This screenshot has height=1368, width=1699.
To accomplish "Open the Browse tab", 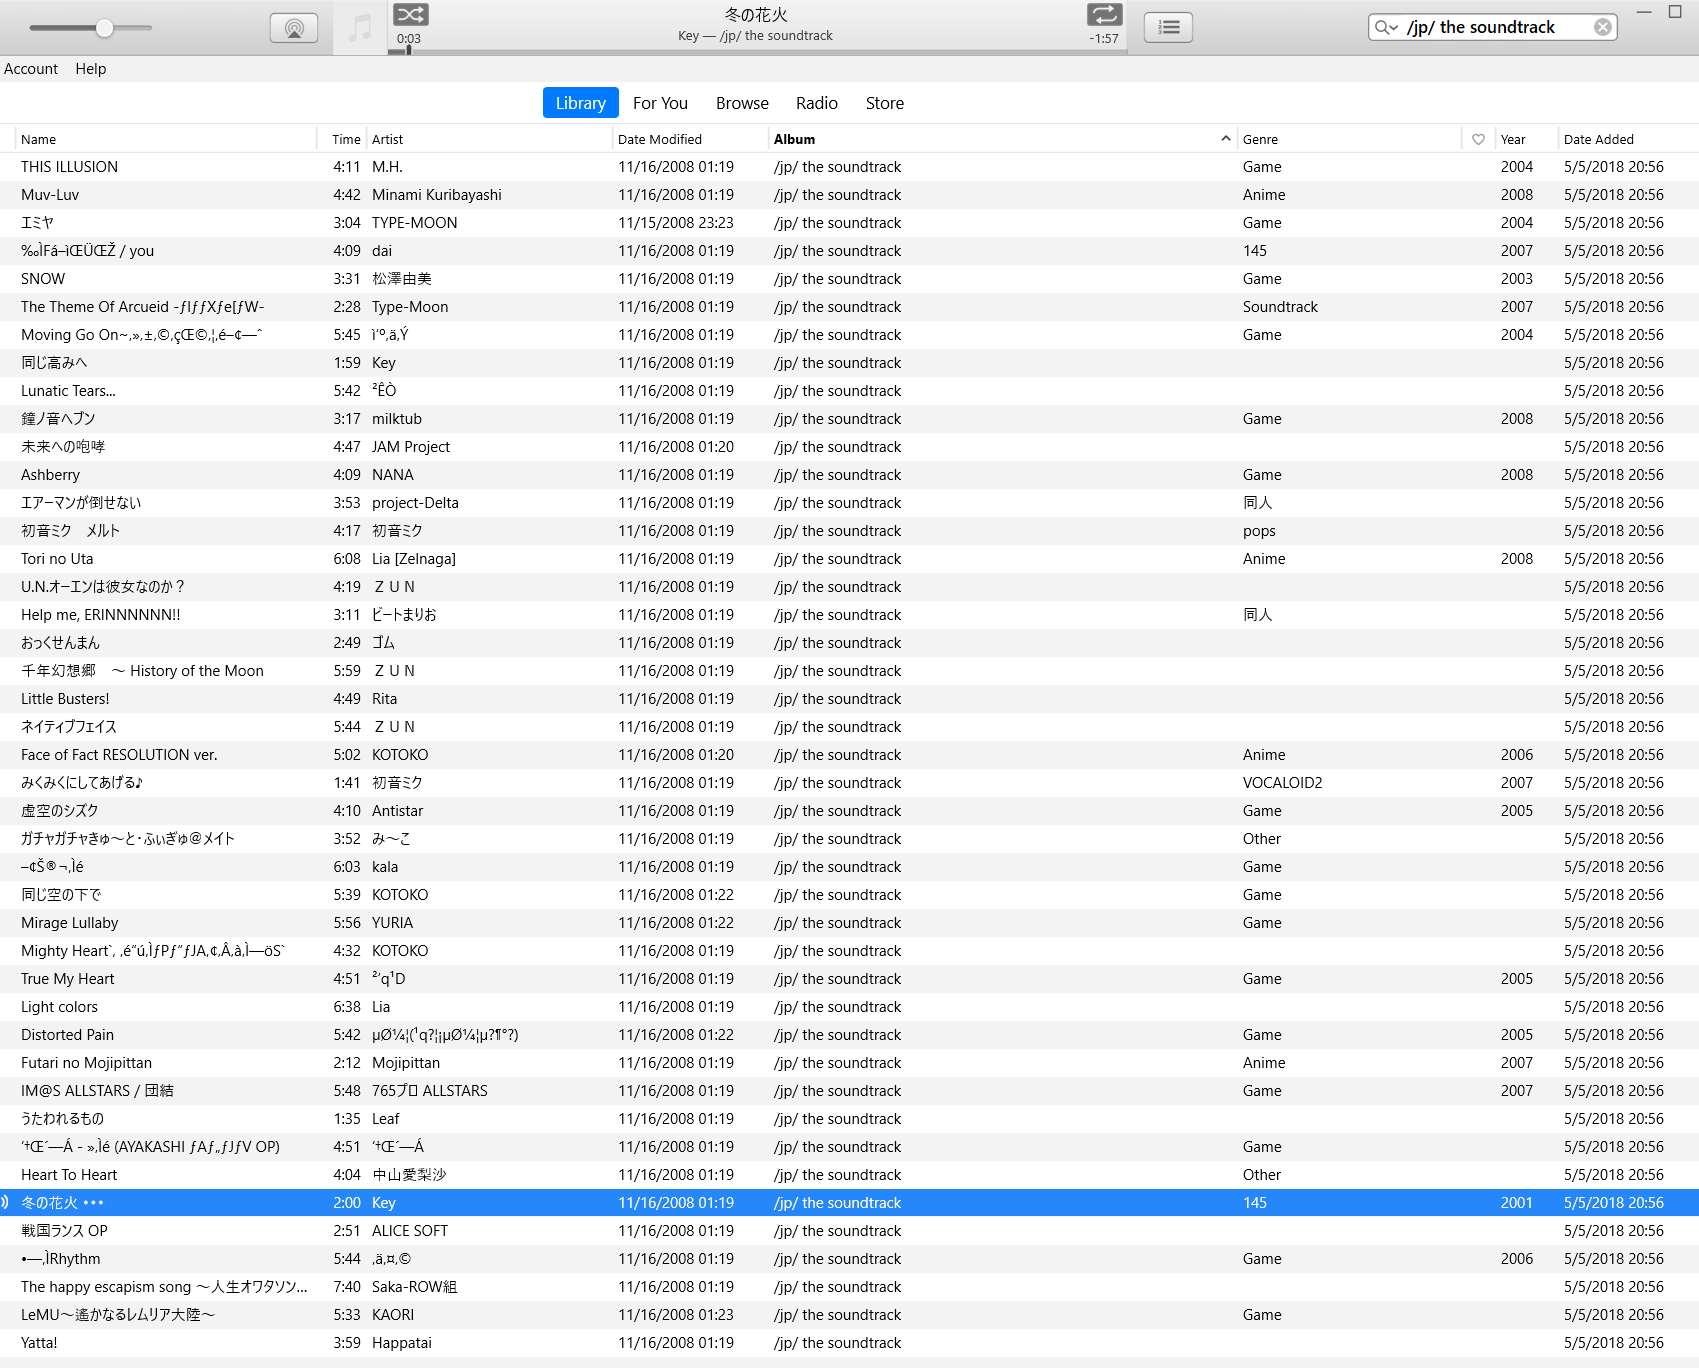I will click(742, 103).
